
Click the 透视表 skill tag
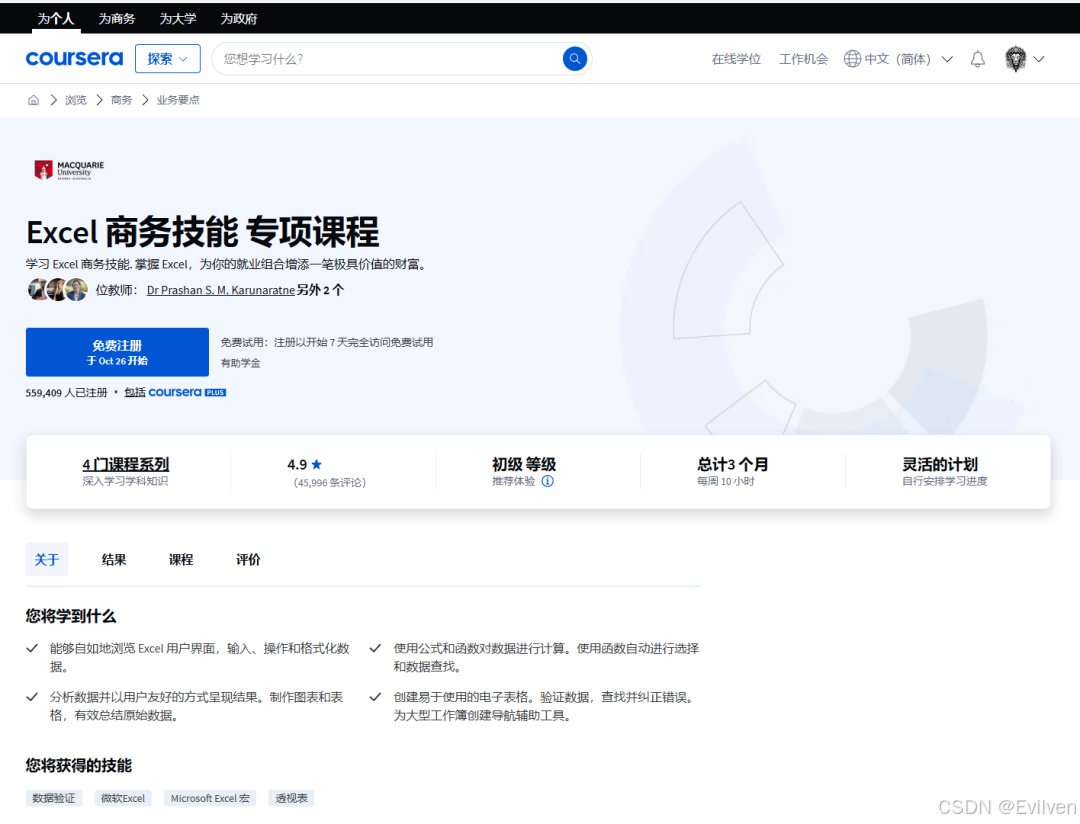click(x=291, y=798)
